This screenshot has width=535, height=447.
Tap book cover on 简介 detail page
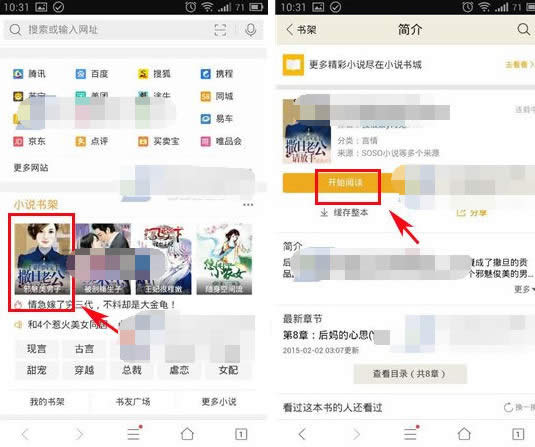click(x=307, y=131)
